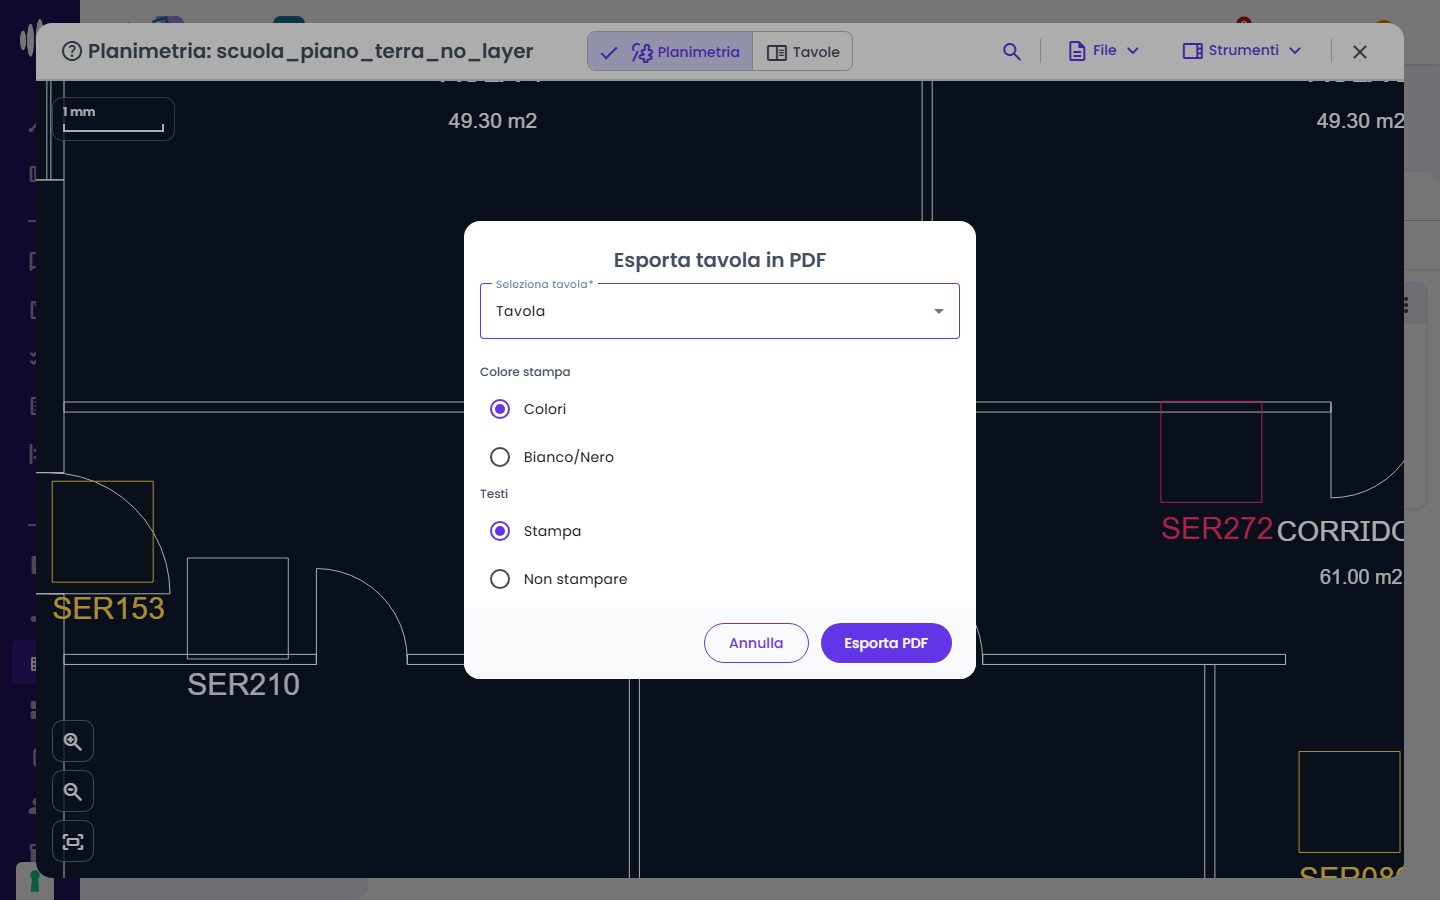Close the Planimetria viewer with the X
Image resolution: width=1440 pixels, height=900 pixels.
[1360, 52]
